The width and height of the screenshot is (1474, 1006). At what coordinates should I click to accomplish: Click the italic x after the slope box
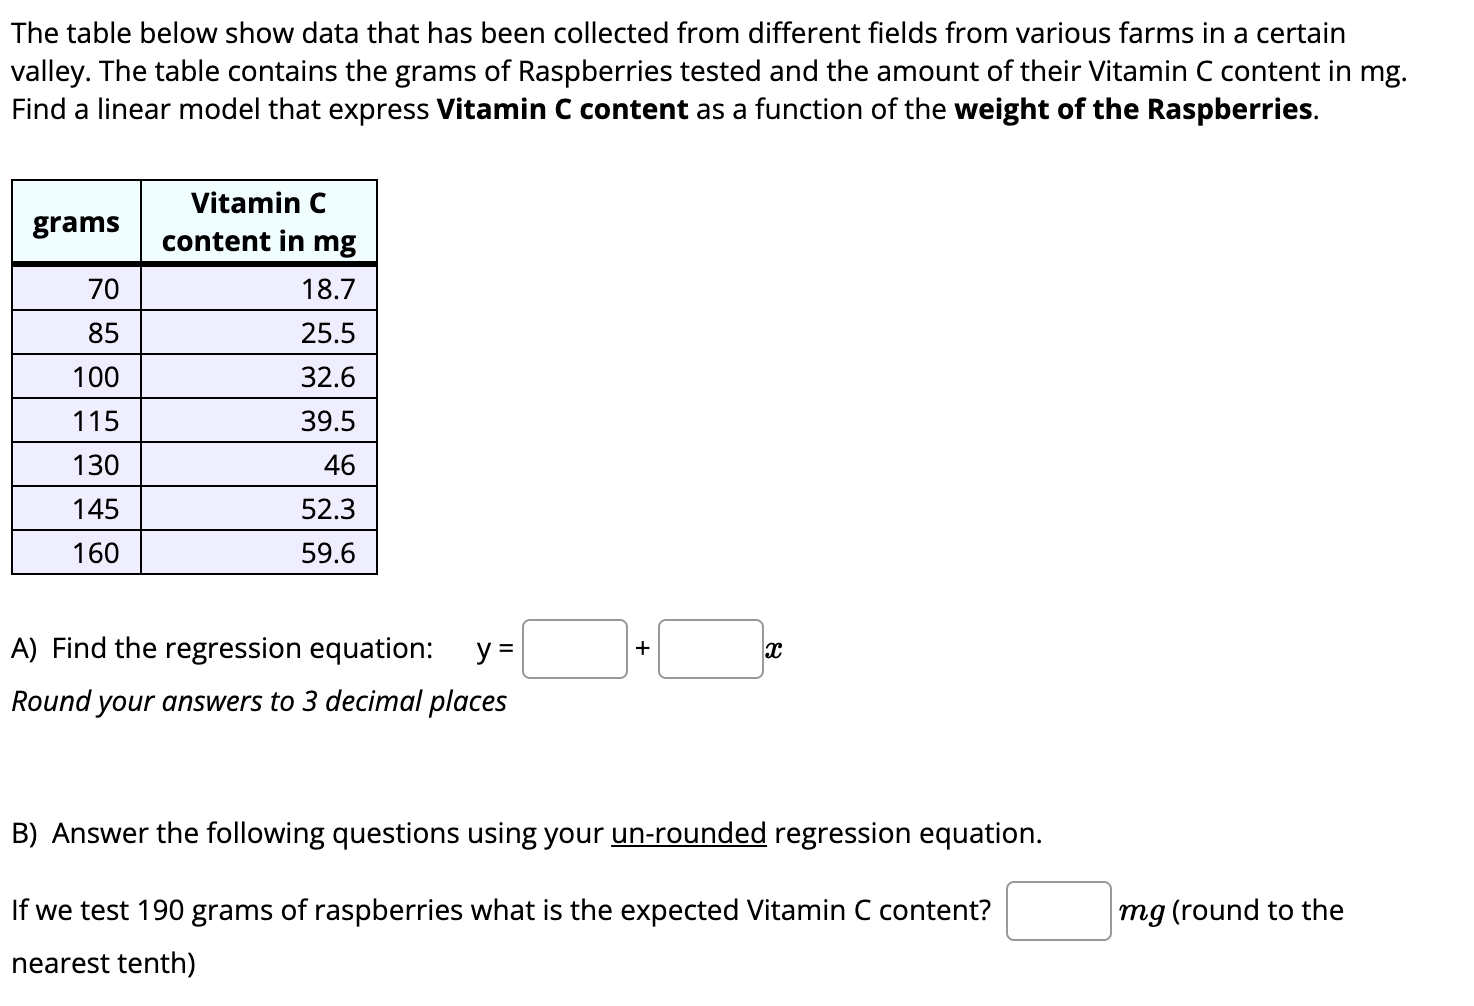click(x=773, y=650)
